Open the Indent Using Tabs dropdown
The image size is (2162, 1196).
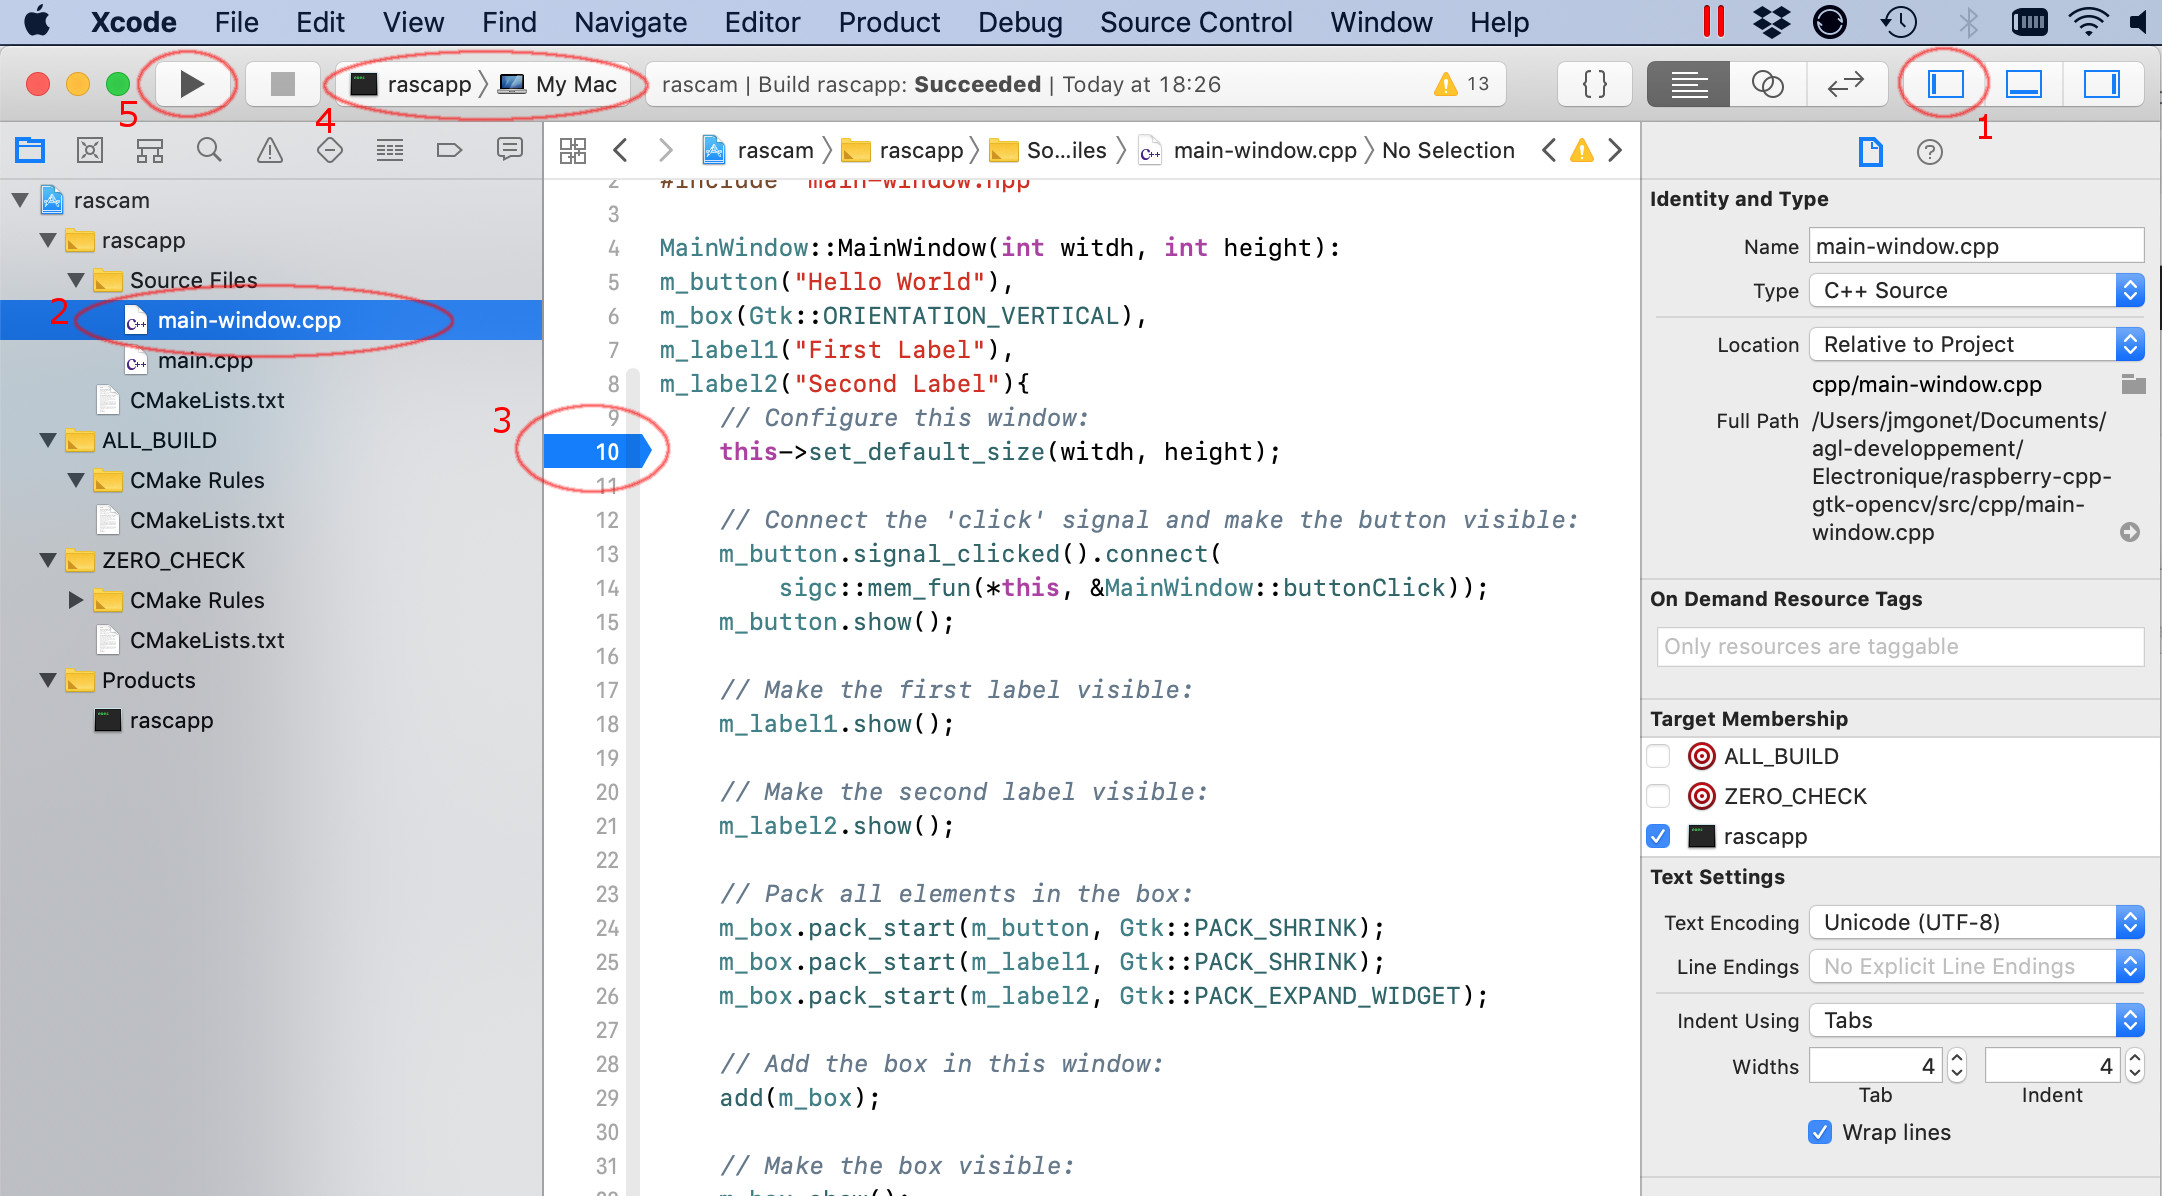click(x=1976, y=1020)
